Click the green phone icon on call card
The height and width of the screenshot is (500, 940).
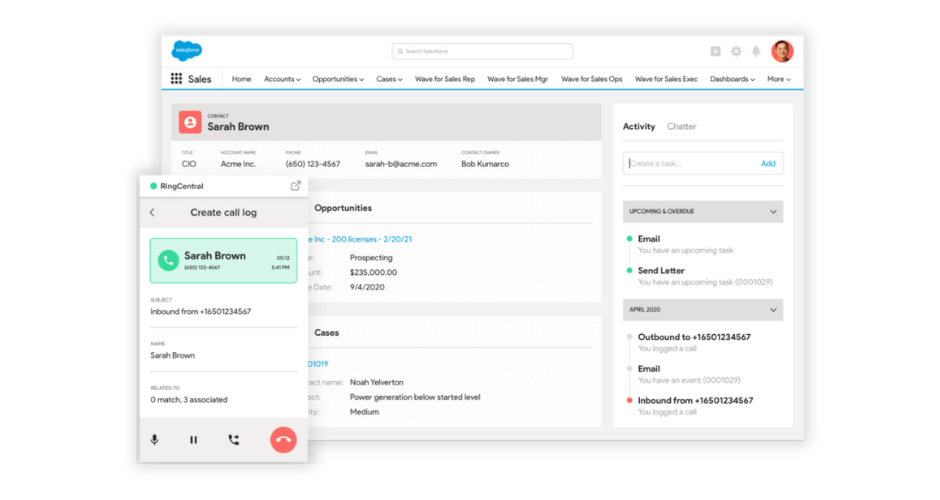pyautogui.click(x=168, y=260)
